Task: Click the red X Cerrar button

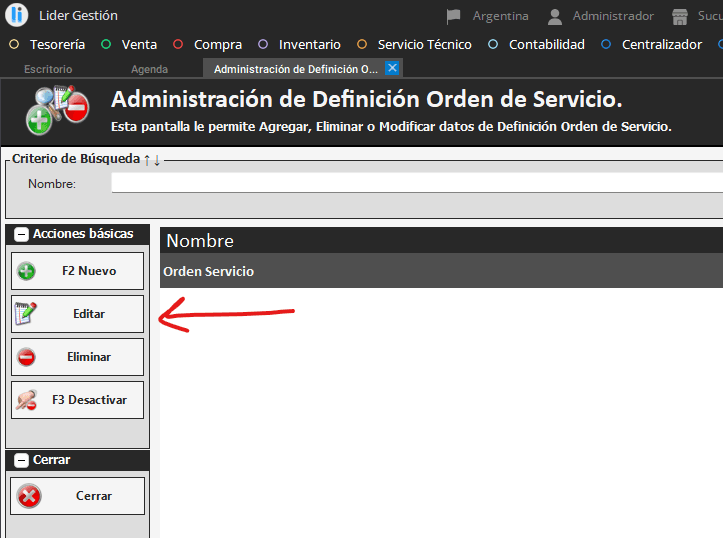Action: 78,496
